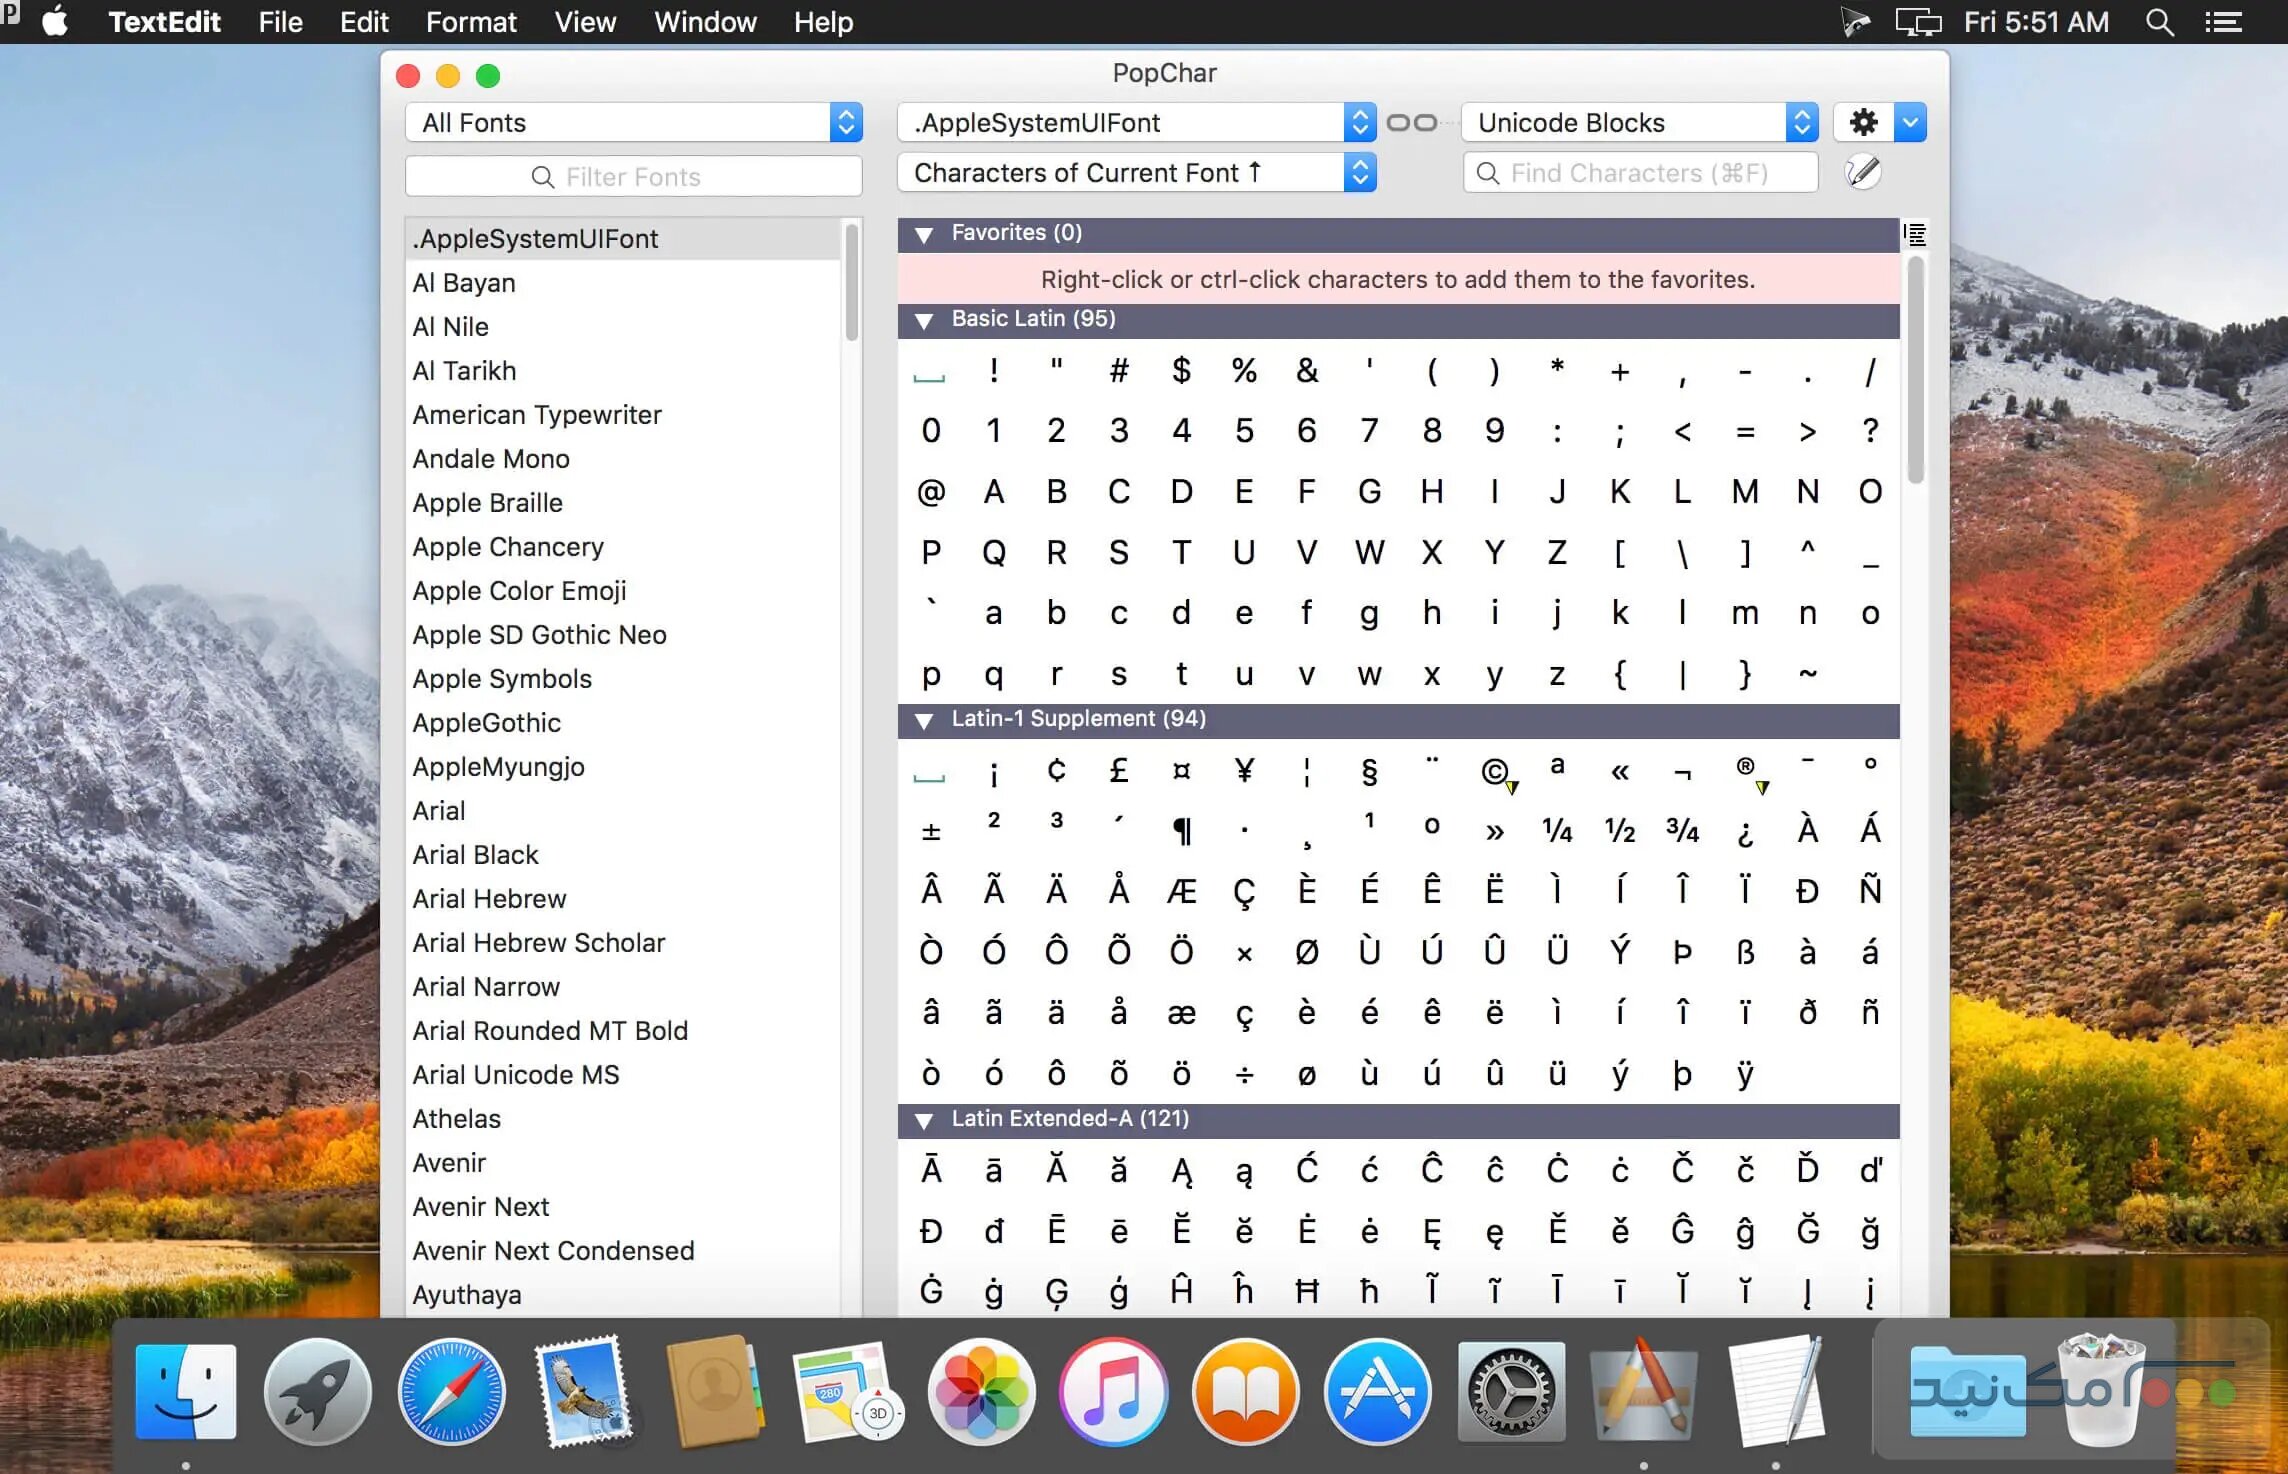Select Arial Black in font list
This screenshot has height=1474, width=2288.
(x=476, y=855)
